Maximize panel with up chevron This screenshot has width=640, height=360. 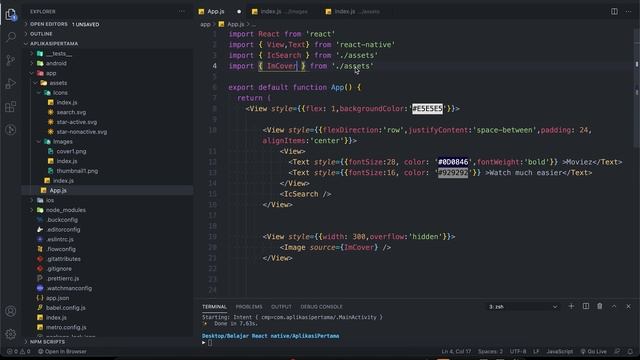coord(614,306)
